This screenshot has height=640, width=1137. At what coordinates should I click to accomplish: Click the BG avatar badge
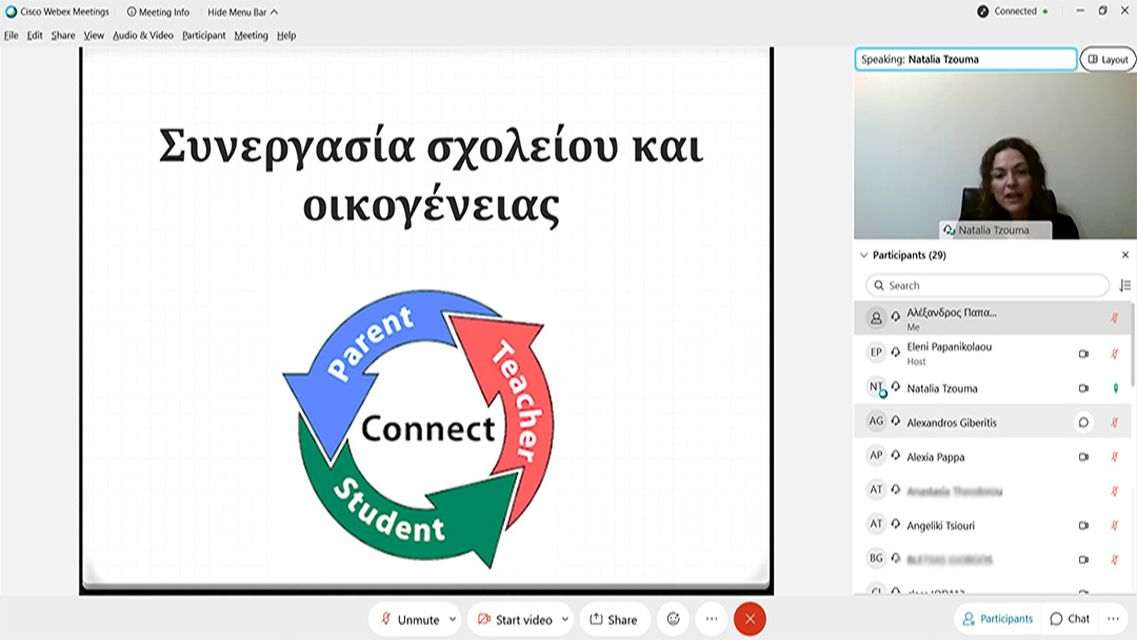pyautogui.click(x=876, y=558)
